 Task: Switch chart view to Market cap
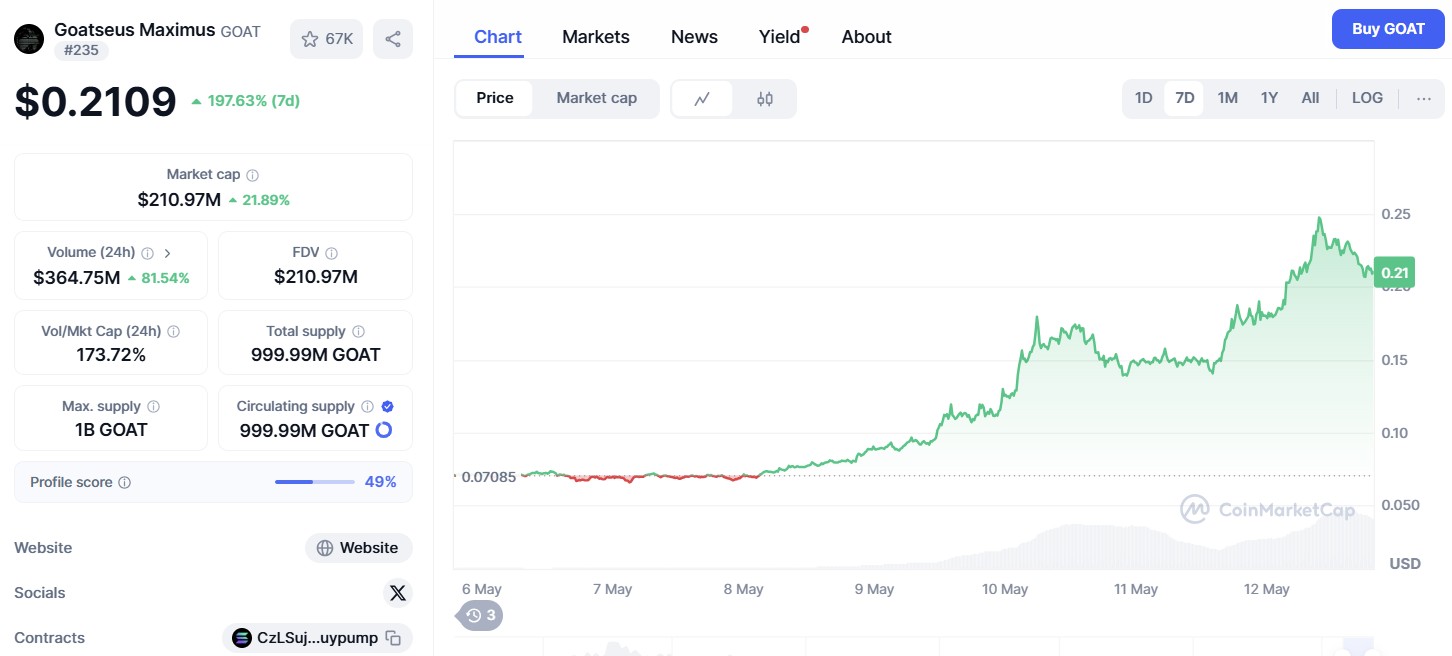point(596,98)
